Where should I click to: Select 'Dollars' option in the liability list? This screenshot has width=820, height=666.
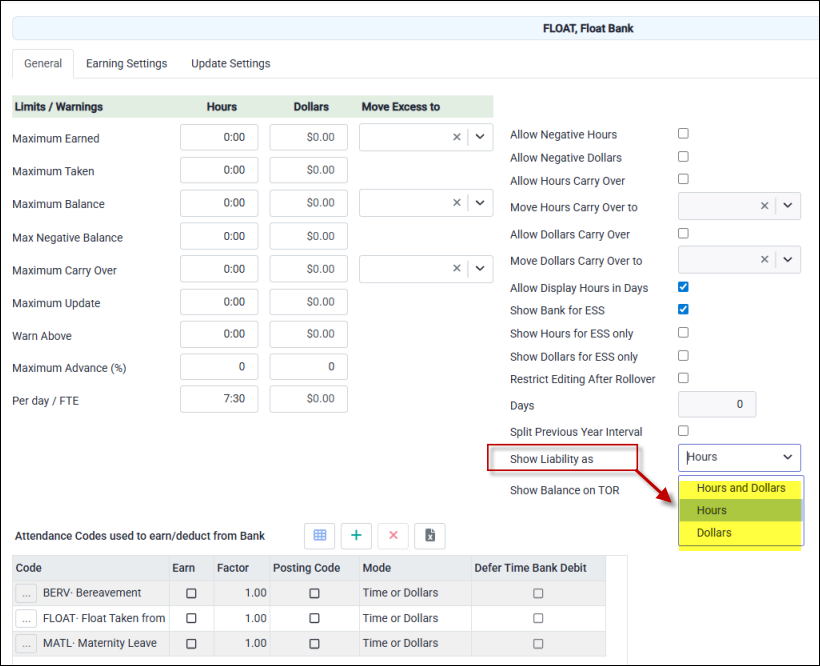[714, 533]
